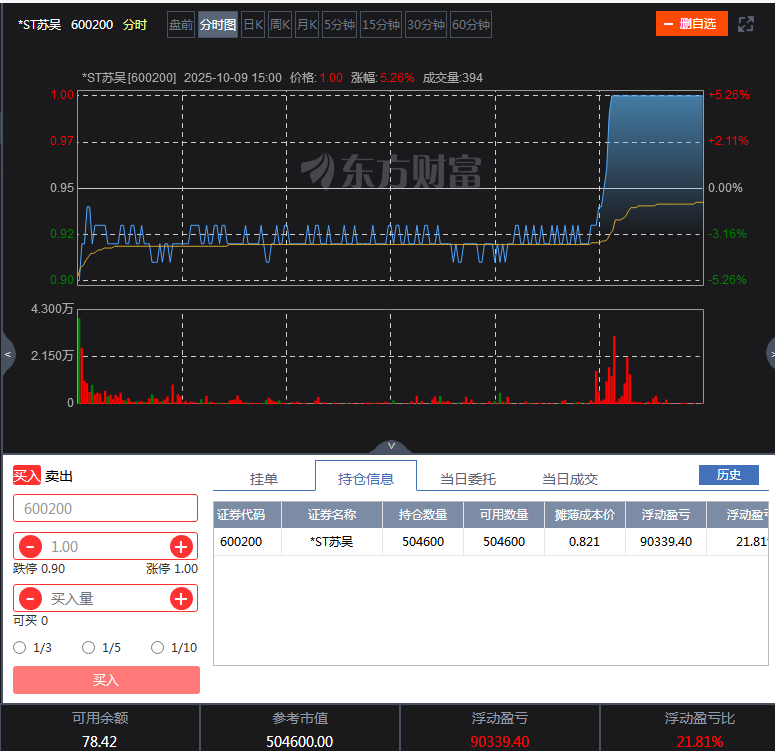Click cost price cell 0.821

(x=585, y=542)
